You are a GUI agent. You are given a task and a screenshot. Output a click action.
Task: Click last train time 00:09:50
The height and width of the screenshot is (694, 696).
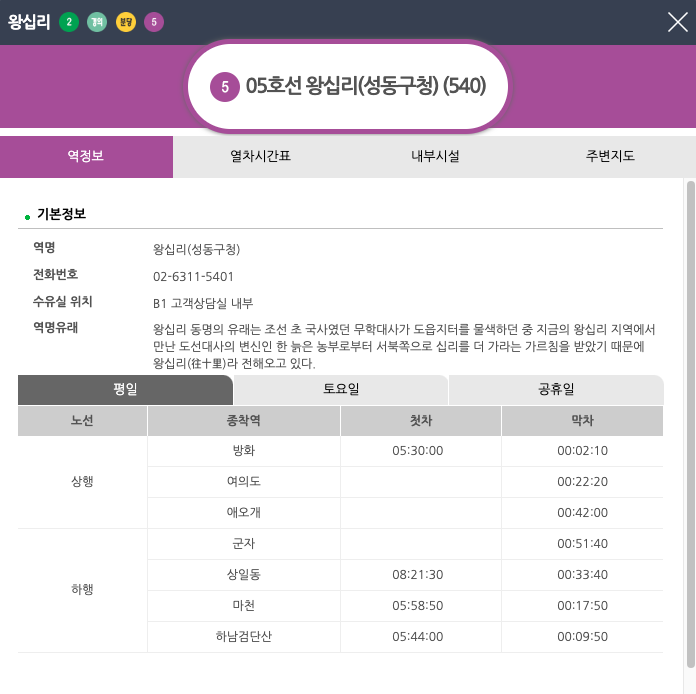click(x=582, y=637)
